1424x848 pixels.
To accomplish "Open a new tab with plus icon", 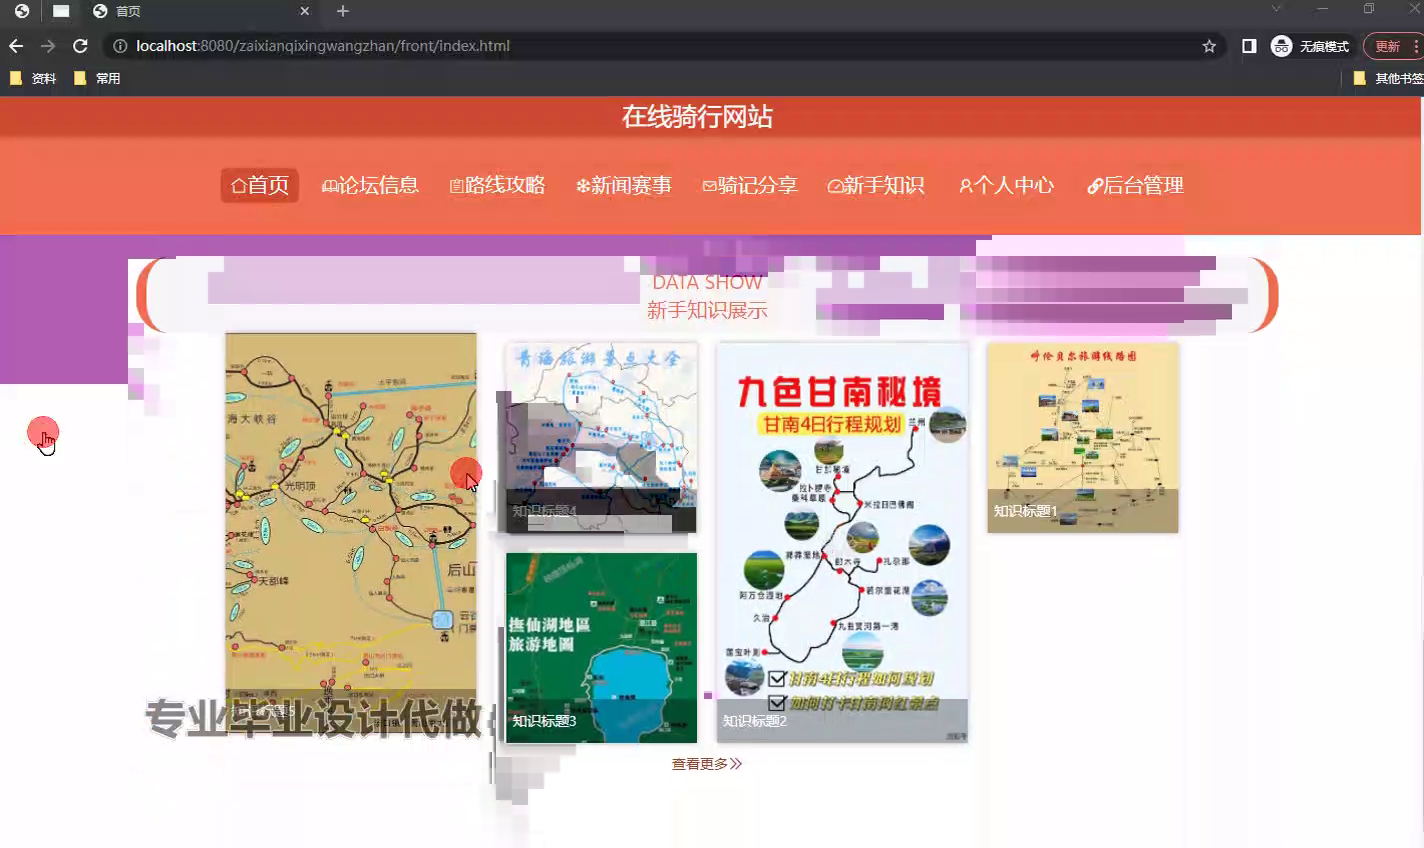I will click(x=343, y=11).
